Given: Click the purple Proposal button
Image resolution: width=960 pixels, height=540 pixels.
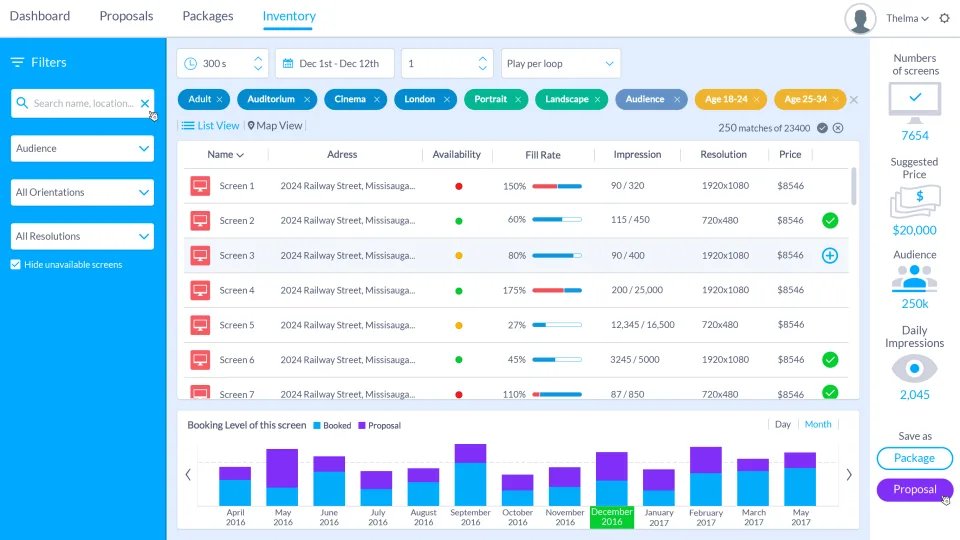Looking at the screenshot, I should (x=915, y=489).
